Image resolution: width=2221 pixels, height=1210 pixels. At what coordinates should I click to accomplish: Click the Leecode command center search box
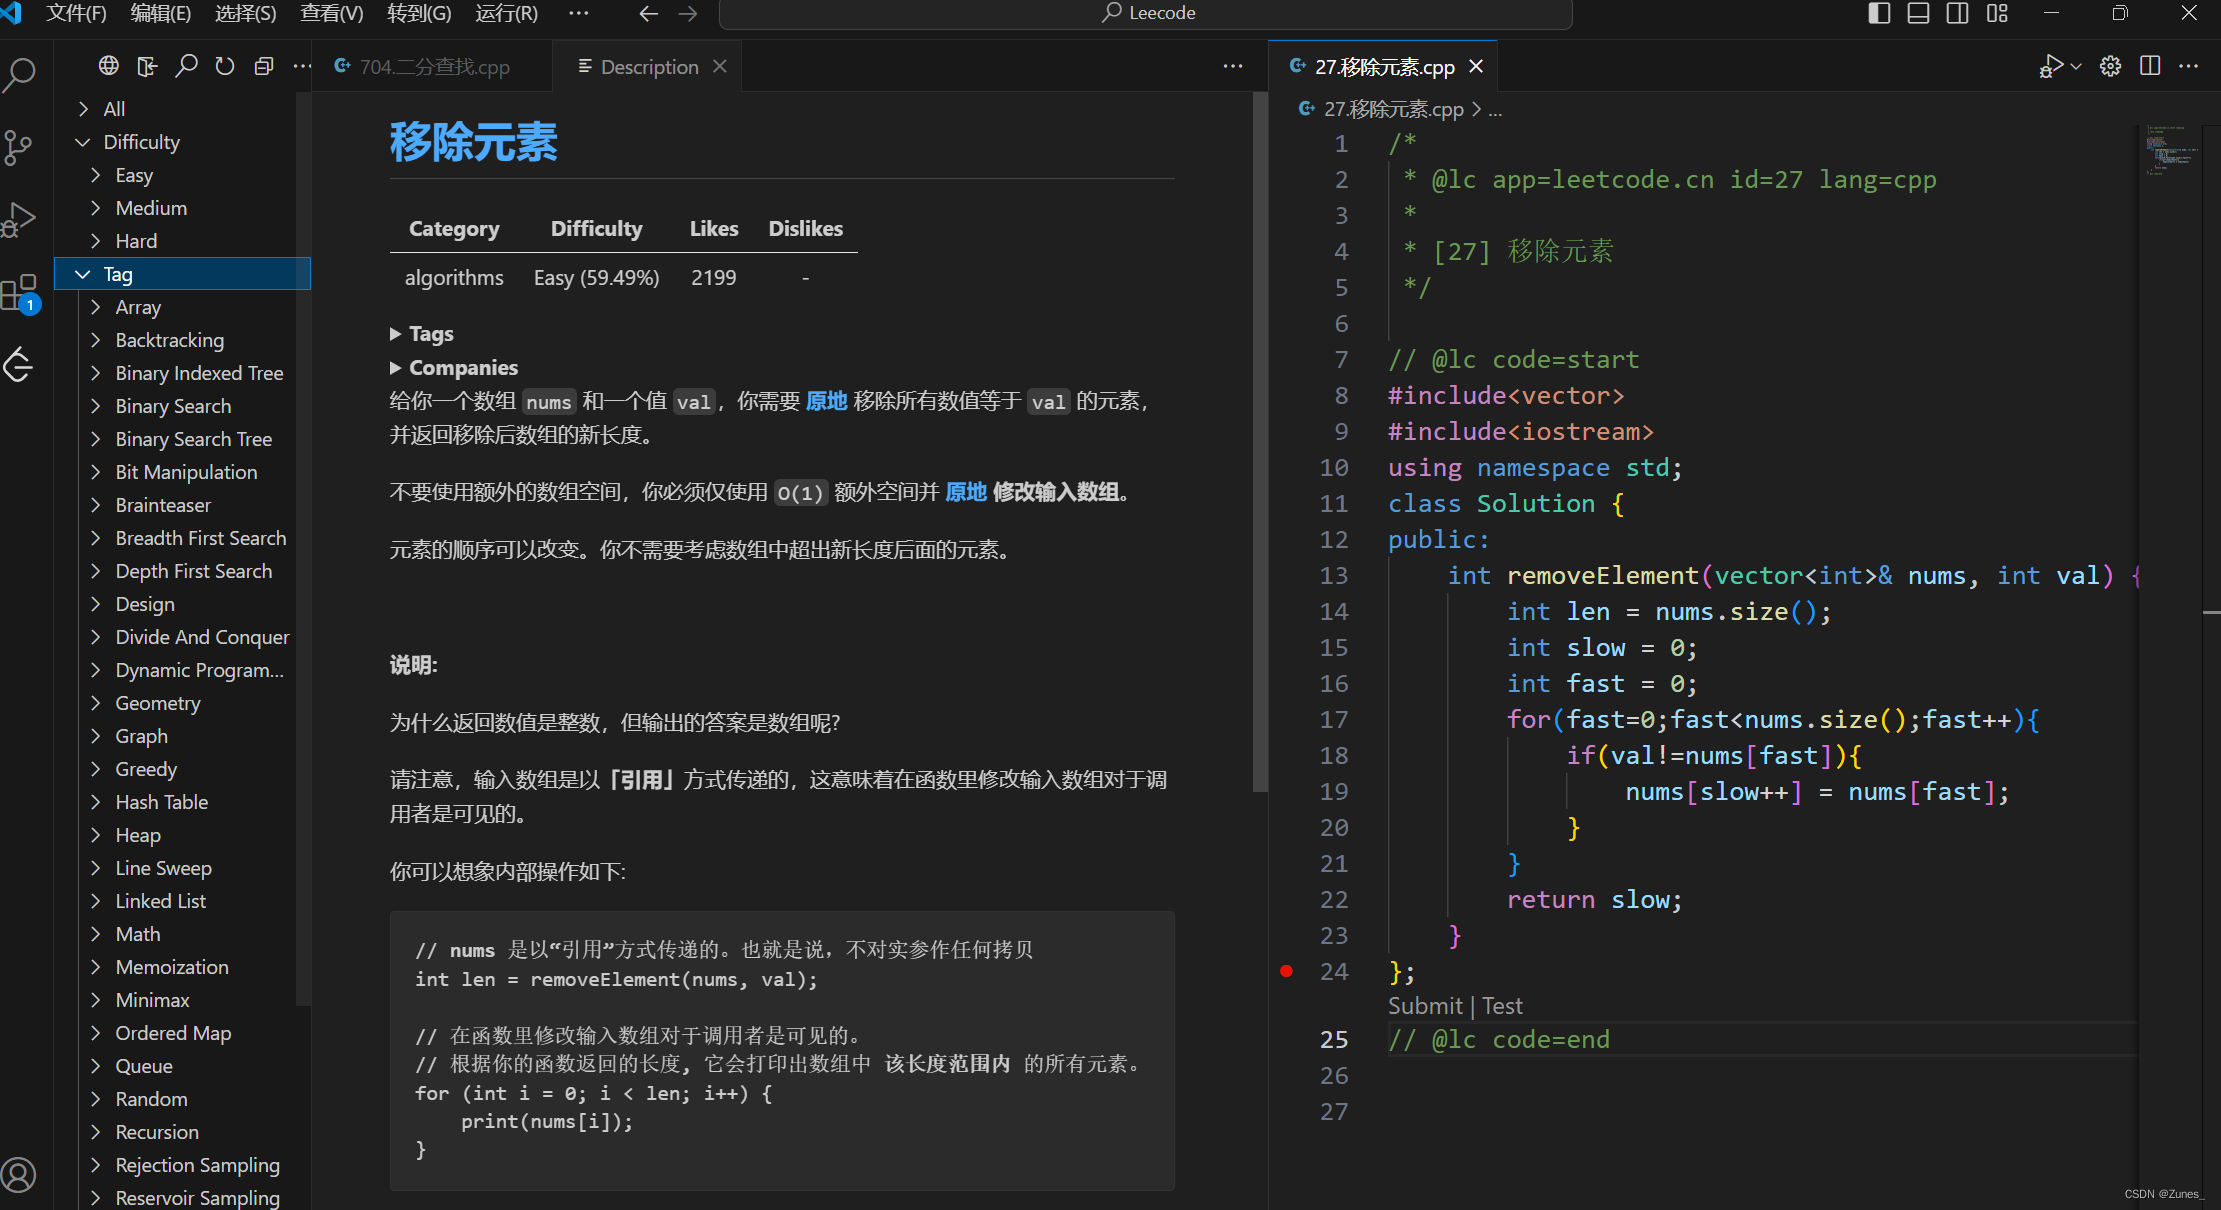(1145, 13)
